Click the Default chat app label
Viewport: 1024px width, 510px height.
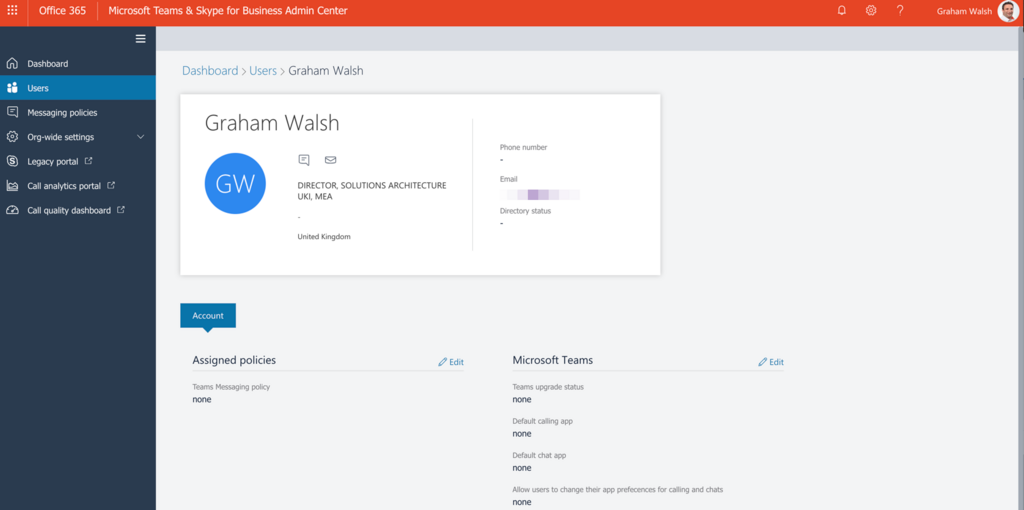point(539,455)
